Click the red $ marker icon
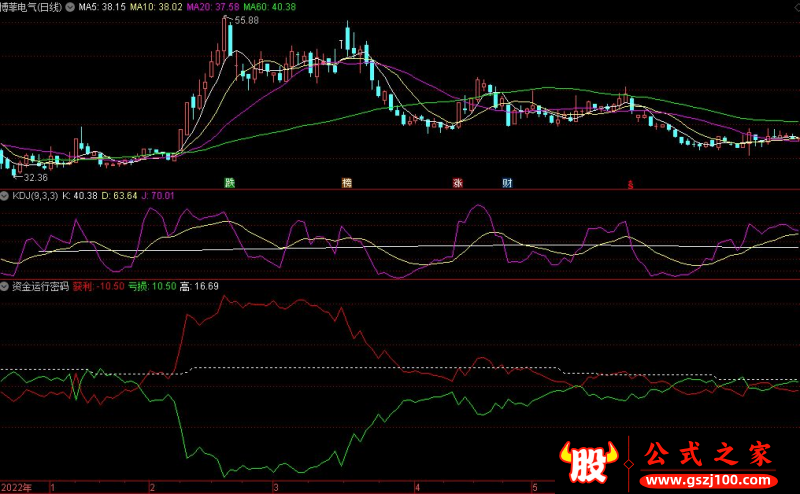This screenshot has width=800, height=494. 631,184
